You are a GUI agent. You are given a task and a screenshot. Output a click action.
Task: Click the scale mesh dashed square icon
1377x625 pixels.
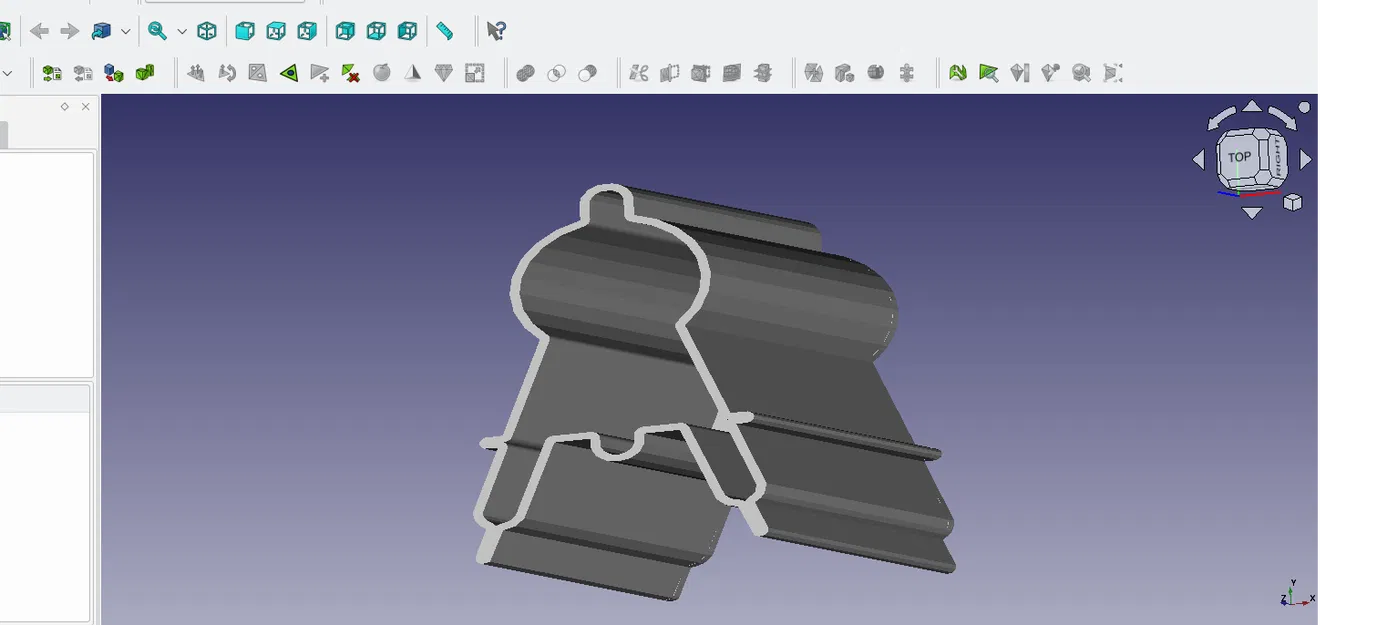[x=475, y=73]
